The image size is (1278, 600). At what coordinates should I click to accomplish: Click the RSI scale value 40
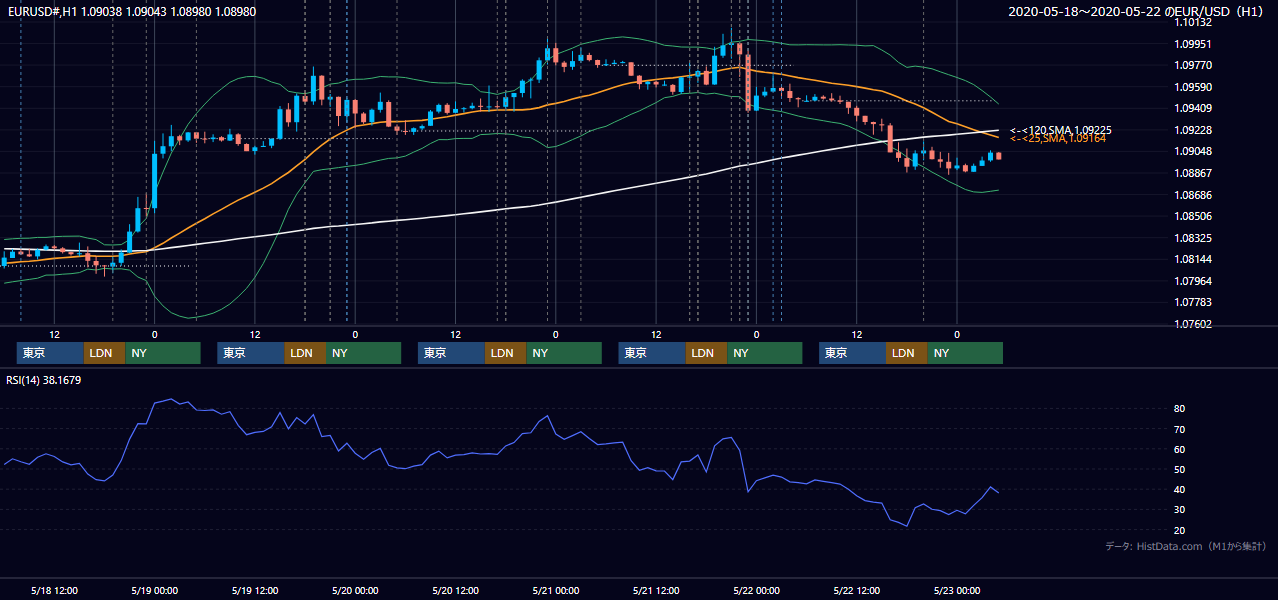pos(1180,490)
